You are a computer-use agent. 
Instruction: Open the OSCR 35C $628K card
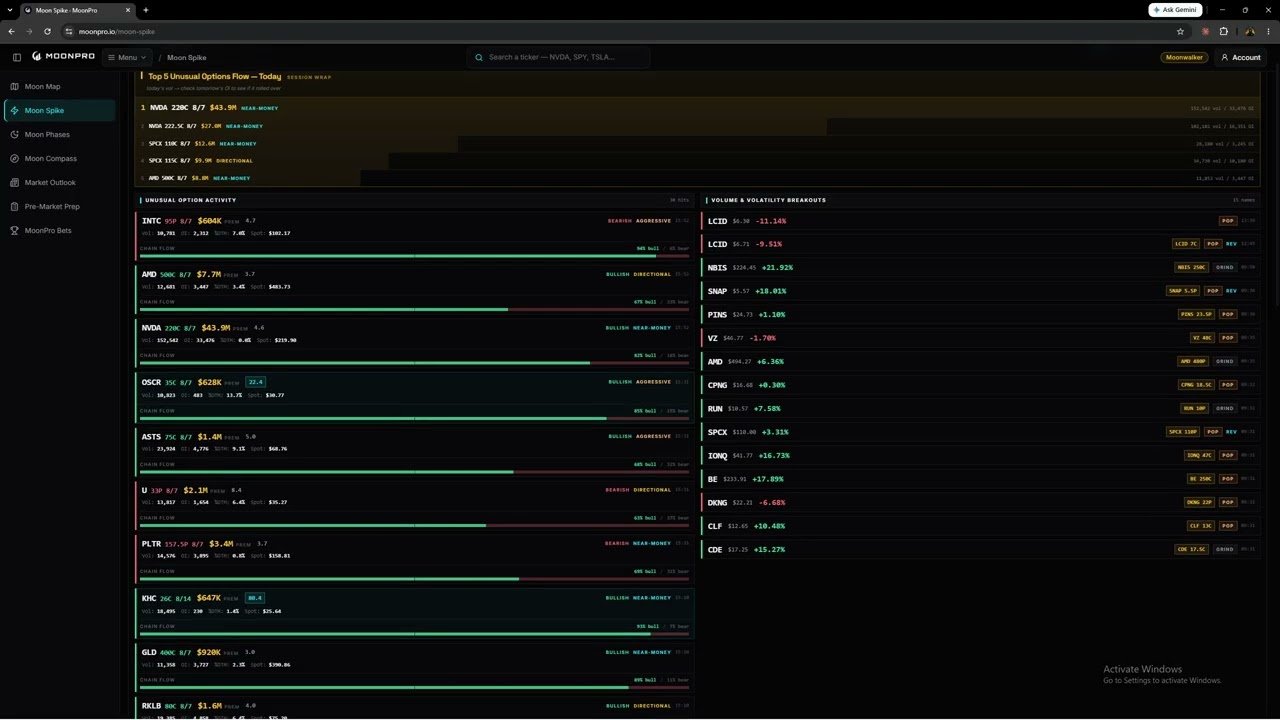414,396
